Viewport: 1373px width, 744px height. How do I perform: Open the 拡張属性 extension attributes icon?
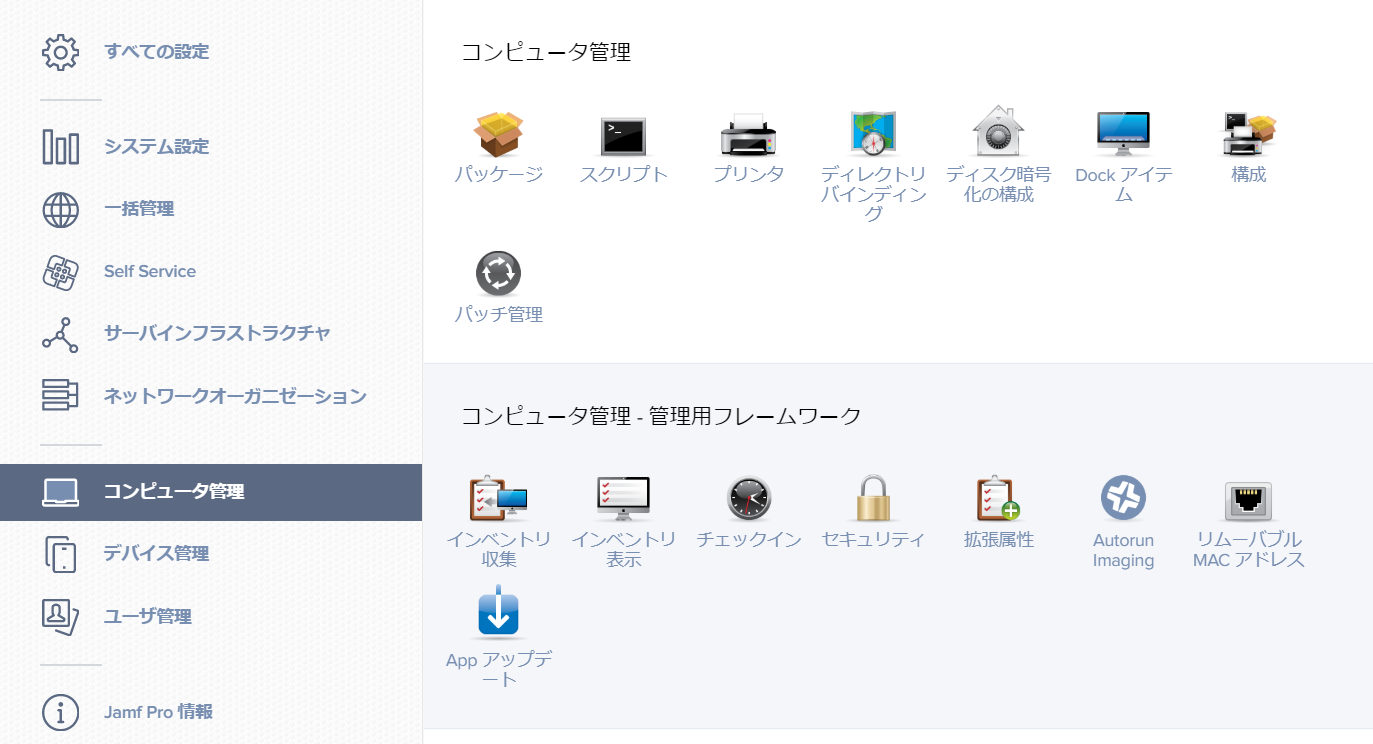point(998,498)
